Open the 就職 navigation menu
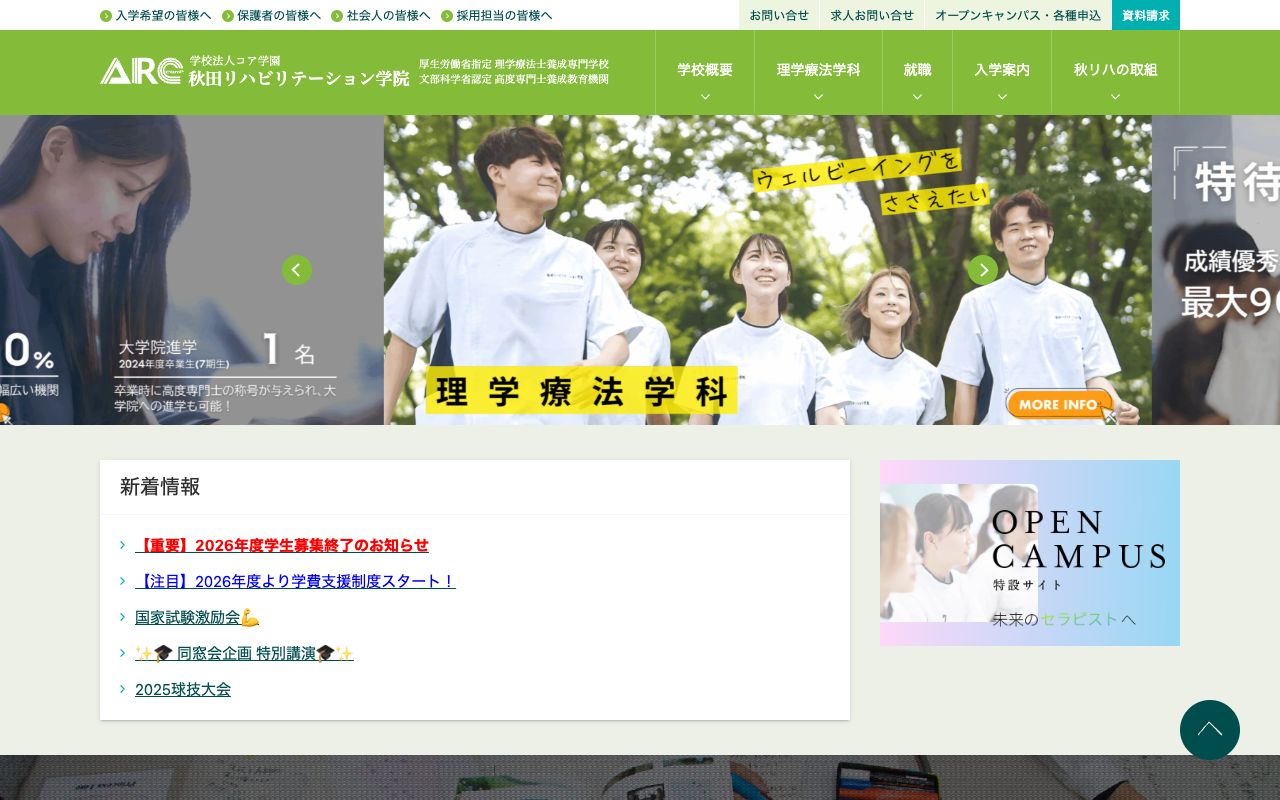 coord(916,72)
